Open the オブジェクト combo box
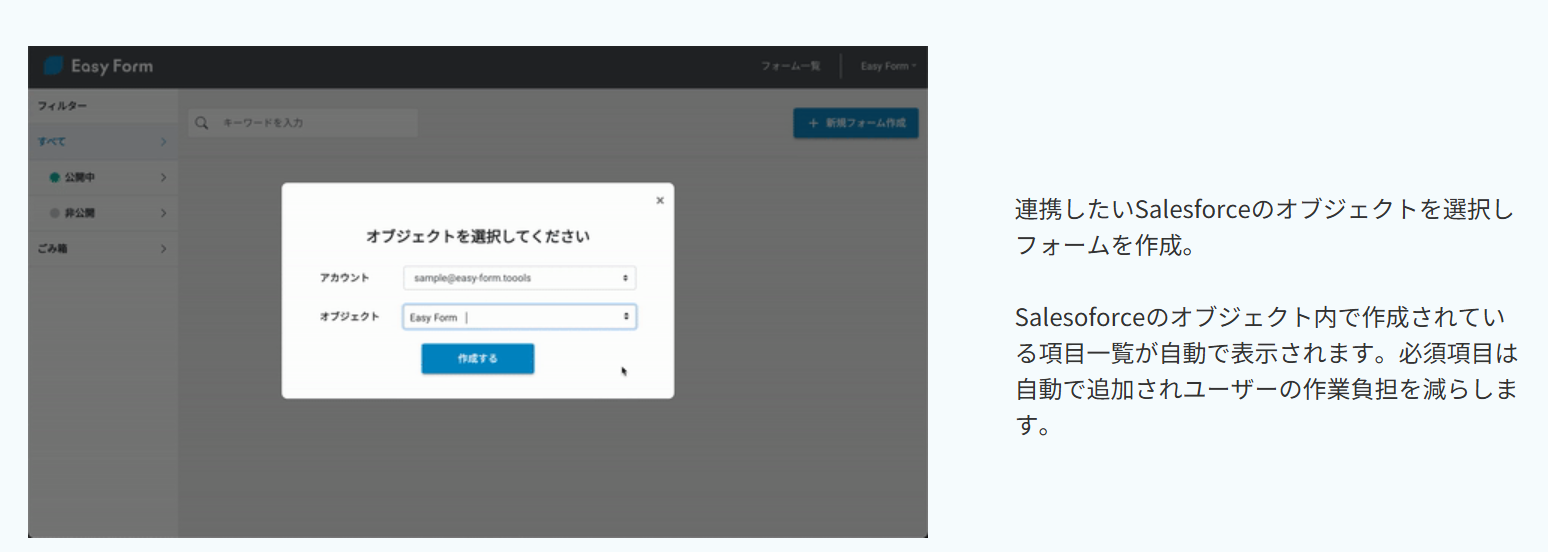Image resolution: width=1548 pixels, height=552 pixels. point(519,317)
